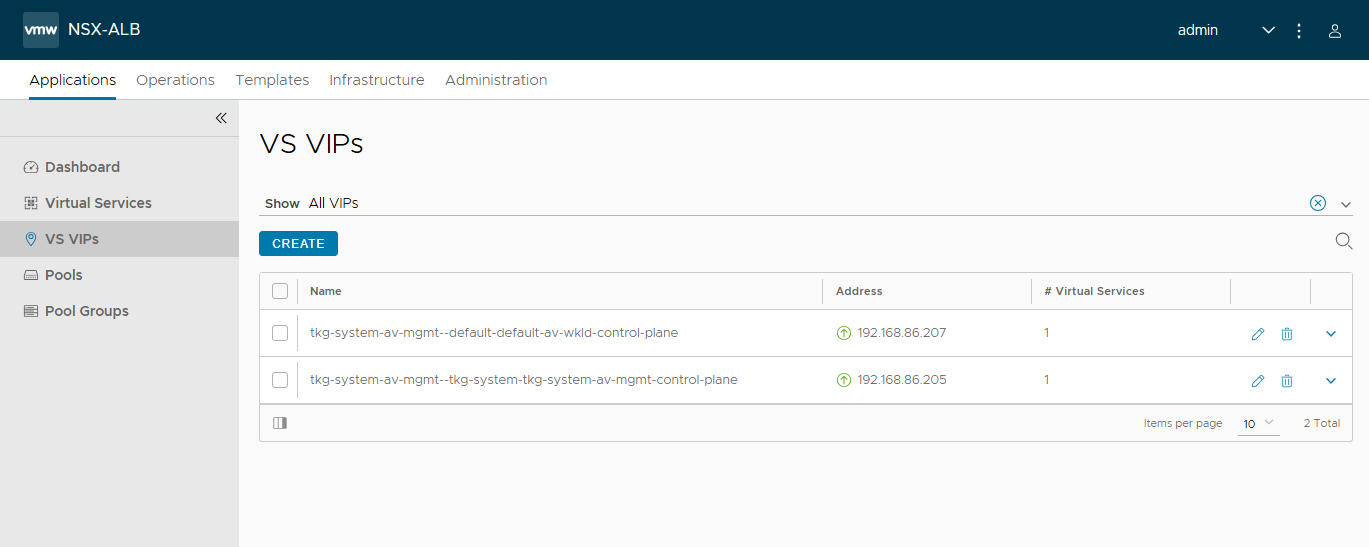Select VS VIPs in sidebar
This screenshot has width=1369, height=547.
click(x=119, y=239)
